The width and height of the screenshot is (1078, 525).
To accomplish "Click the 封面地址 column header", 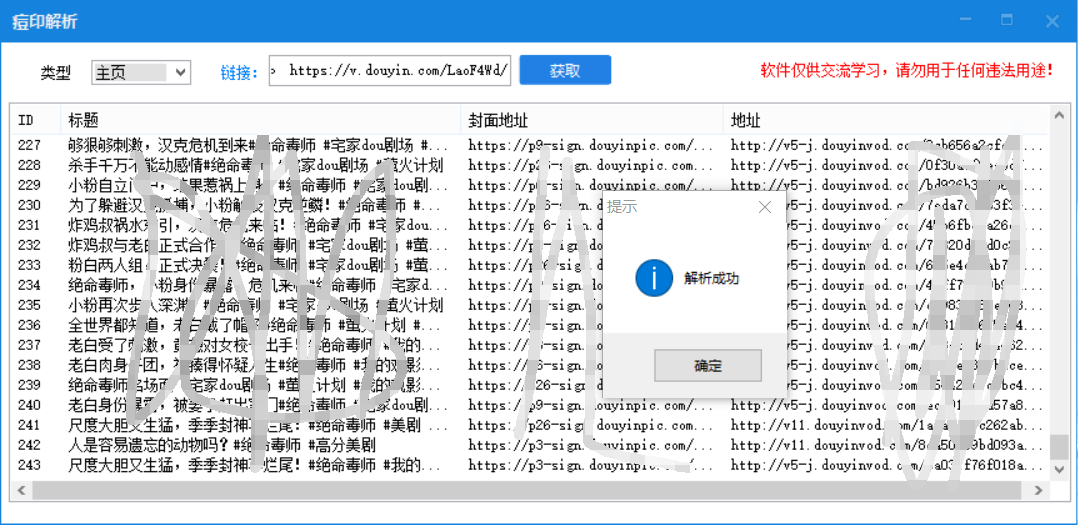I will click(x=498, y=121).
